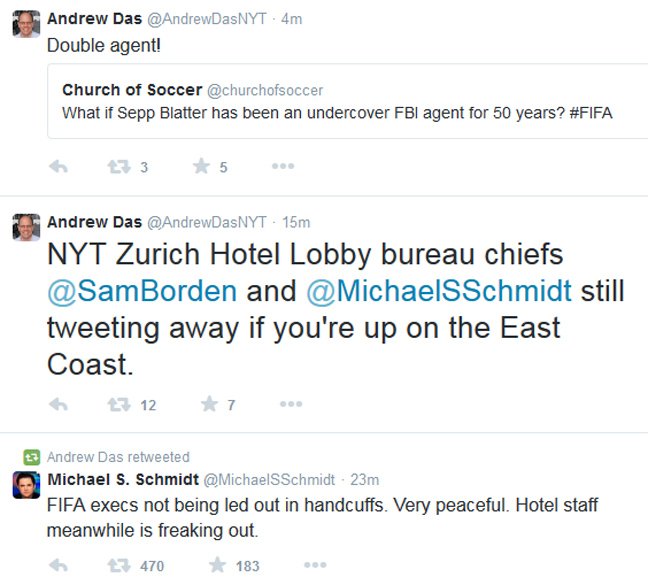This screenshot has width=648, height=585.
Task: Open the @MichaelSSchmidt mention in the tweet text
Action: [x=438, y=291]
